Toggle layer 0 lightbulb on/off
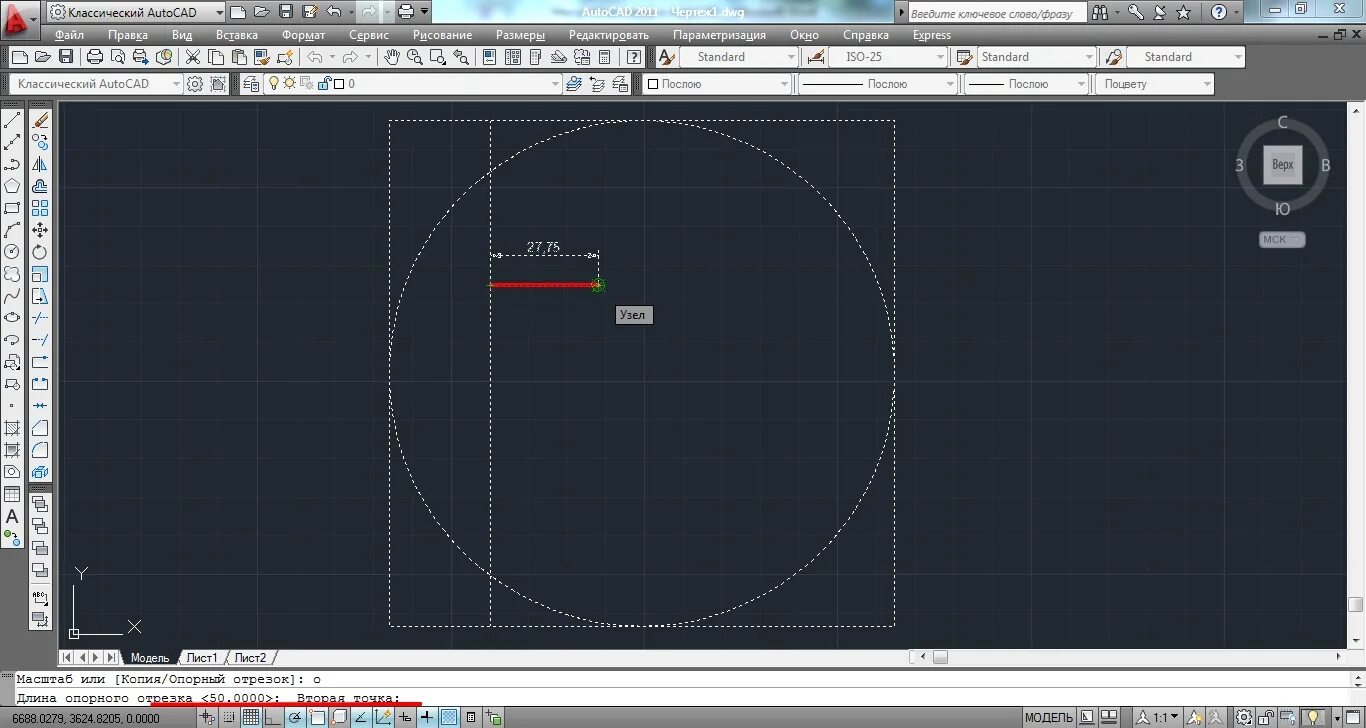The width and height of the screenshot is (1366, 728). (x=273, y=84)
